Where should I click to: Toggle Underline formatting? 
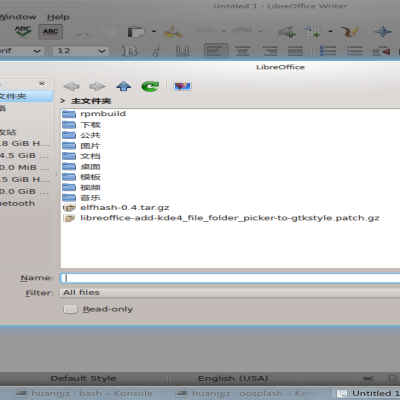pos(182,51)
